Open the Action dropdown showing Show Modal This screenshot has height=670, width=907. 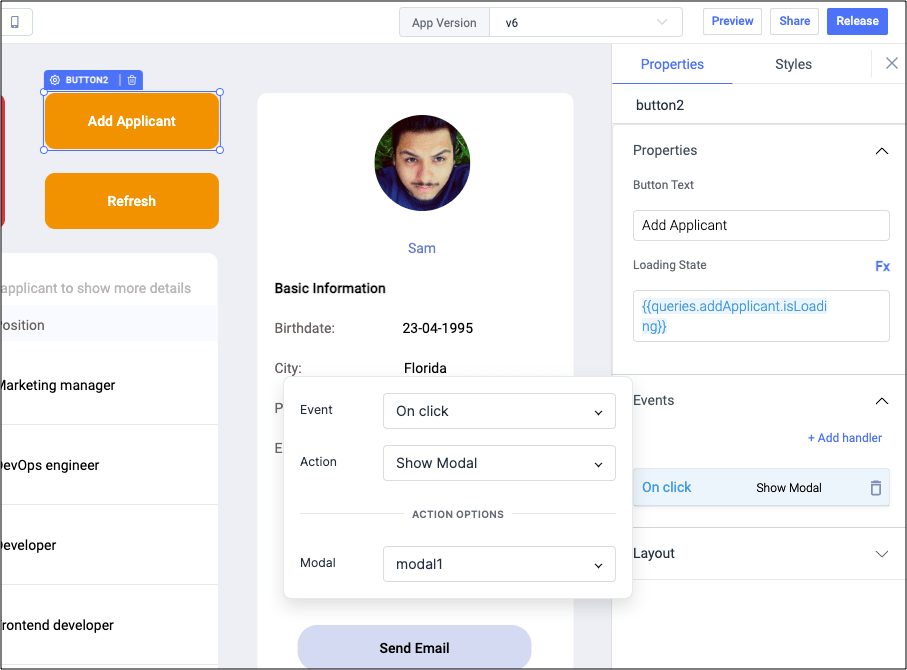tap(498, 463)
